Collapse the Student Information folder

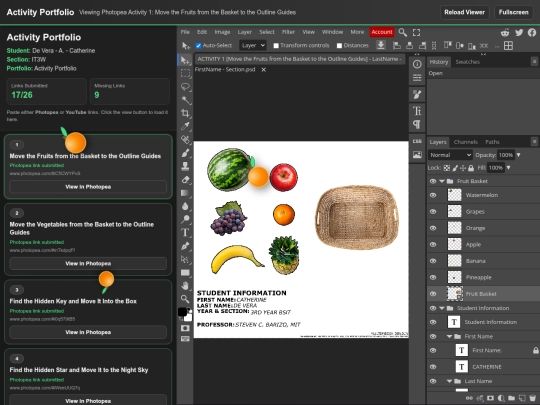442,308
